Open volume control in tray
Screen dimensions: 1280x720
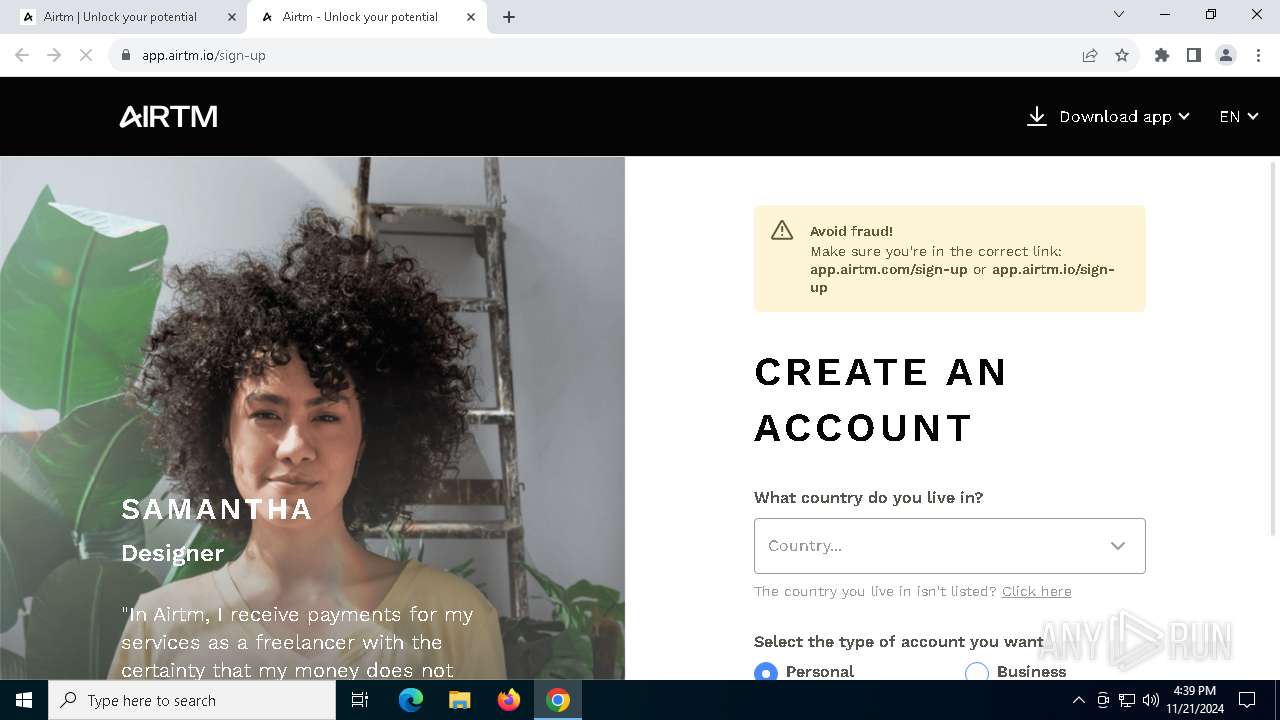[x=1151, y=700]
